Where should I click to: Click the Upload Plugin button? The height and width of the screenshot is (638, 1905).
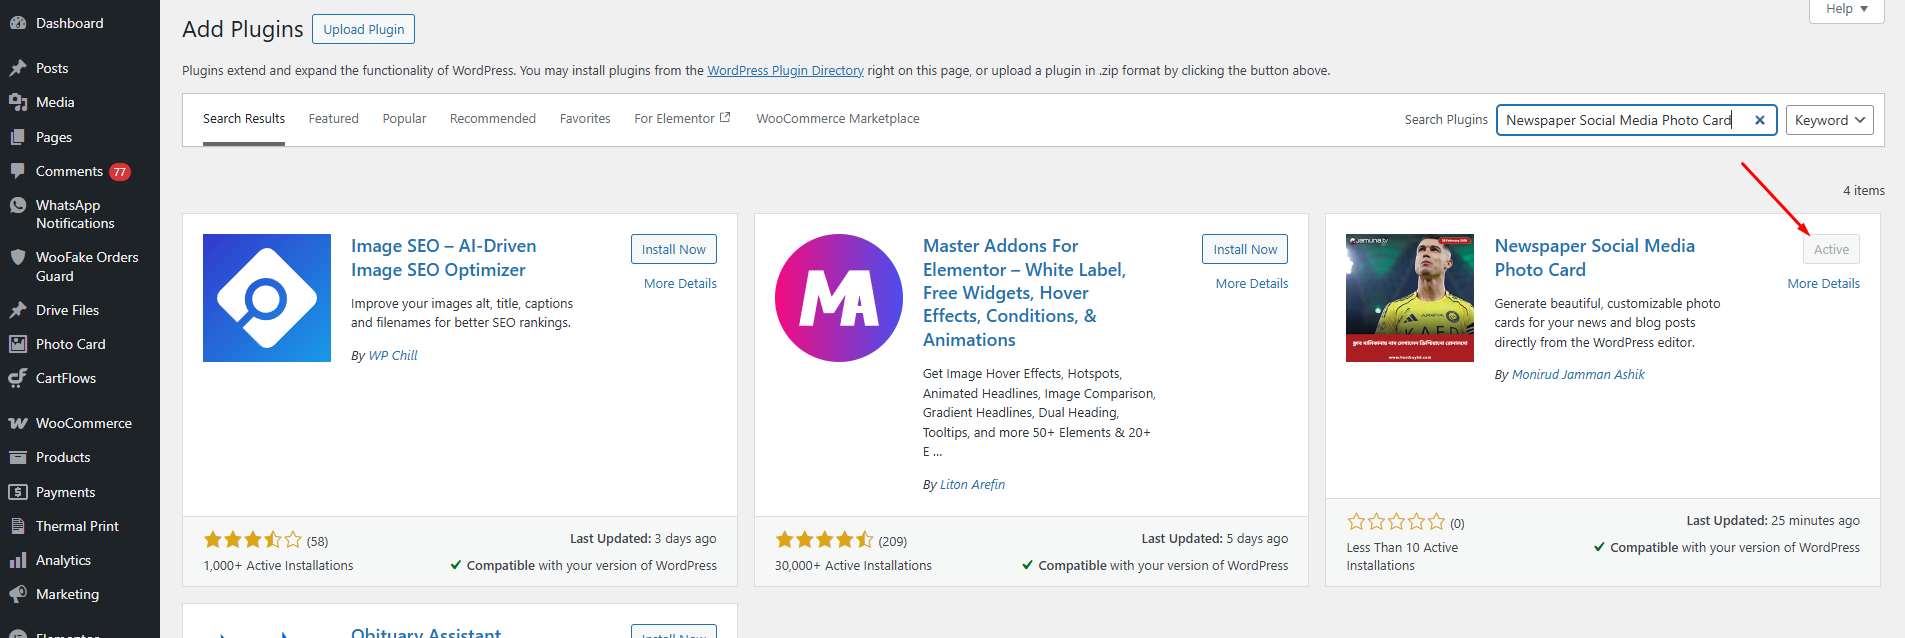(x=363, y=29)
